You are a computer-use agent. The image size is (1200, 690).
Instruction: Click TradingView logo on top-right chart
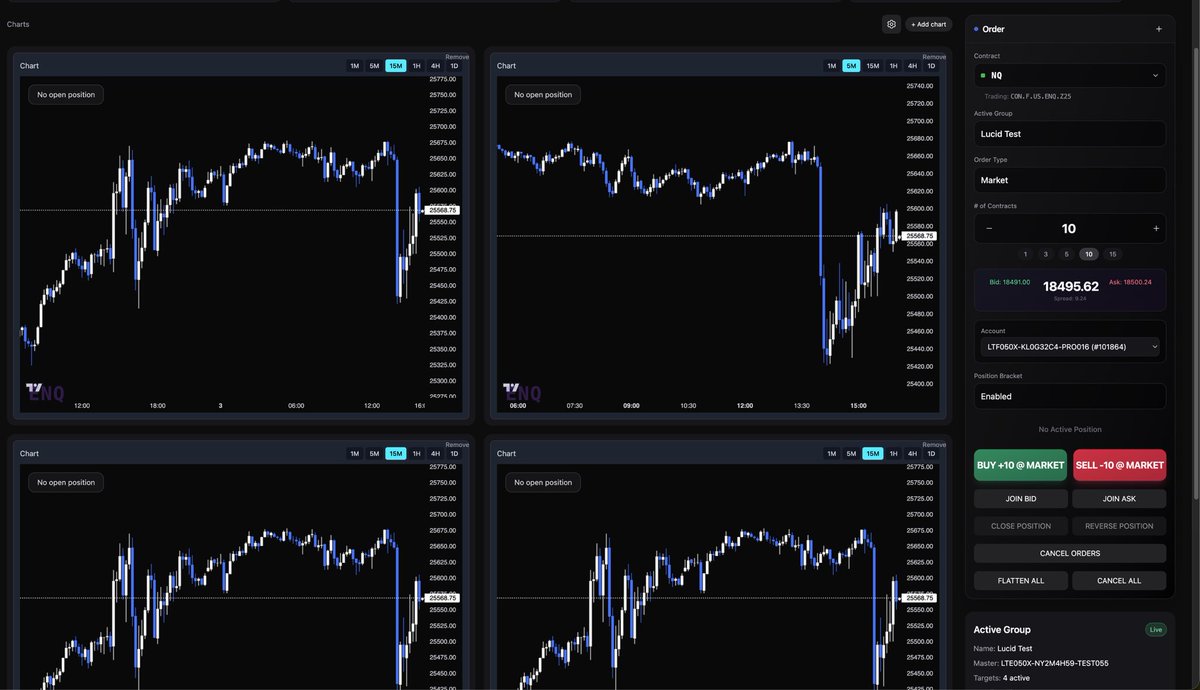(x=511, y=387)
